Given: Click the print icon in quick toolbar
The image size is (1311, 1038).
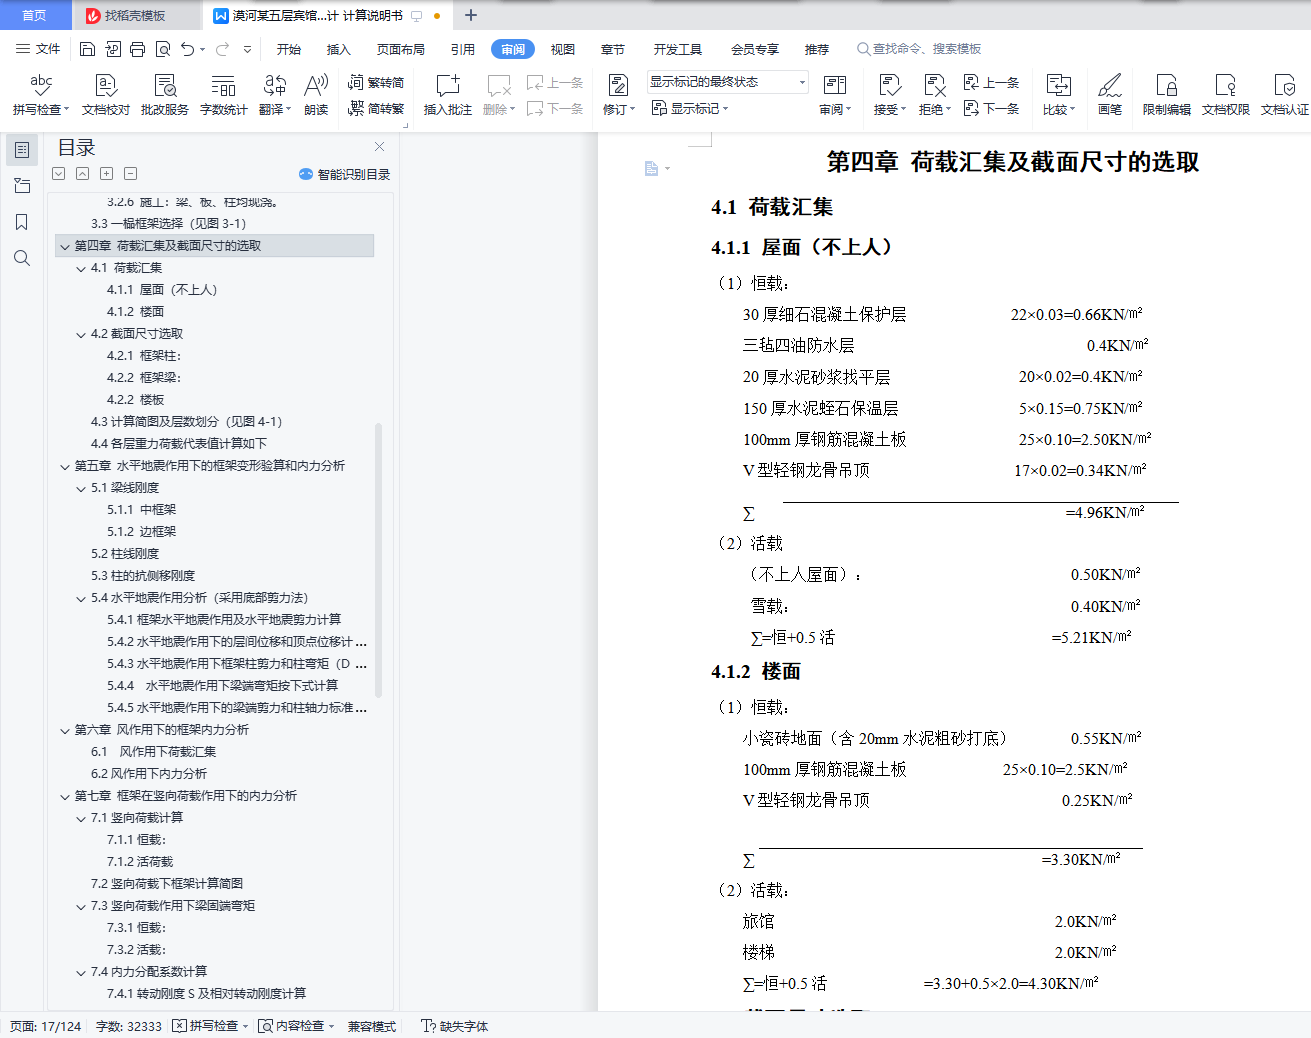Looking at the screenshot, I should tap(137, 49).
